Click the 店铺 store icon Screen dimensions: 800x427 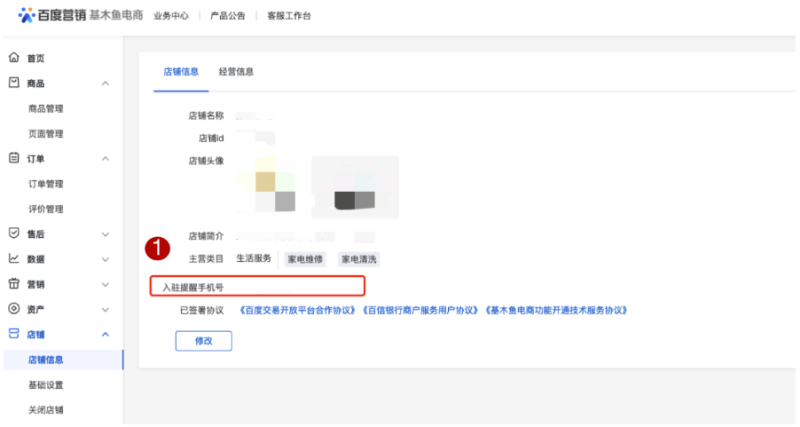coord(14,334)
